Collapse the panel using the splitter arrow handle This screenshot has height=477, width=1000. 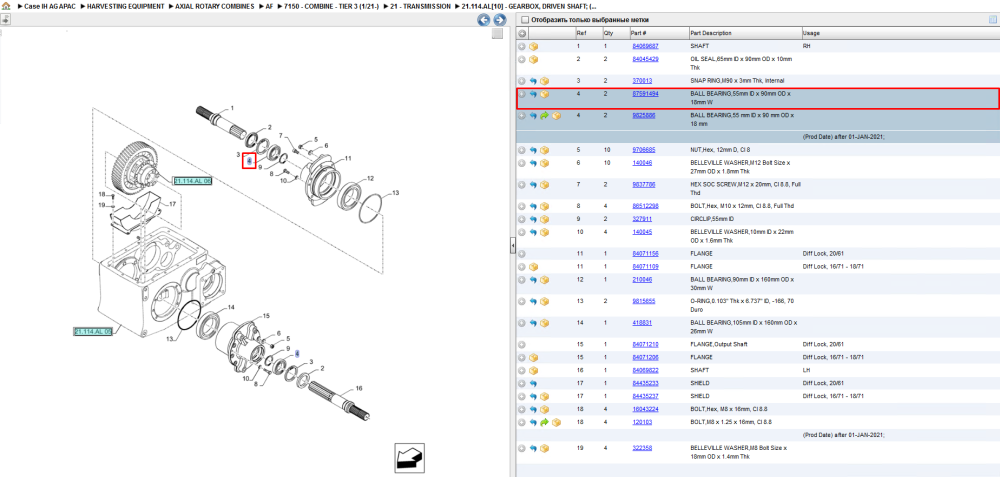click(x=512, y=246)
